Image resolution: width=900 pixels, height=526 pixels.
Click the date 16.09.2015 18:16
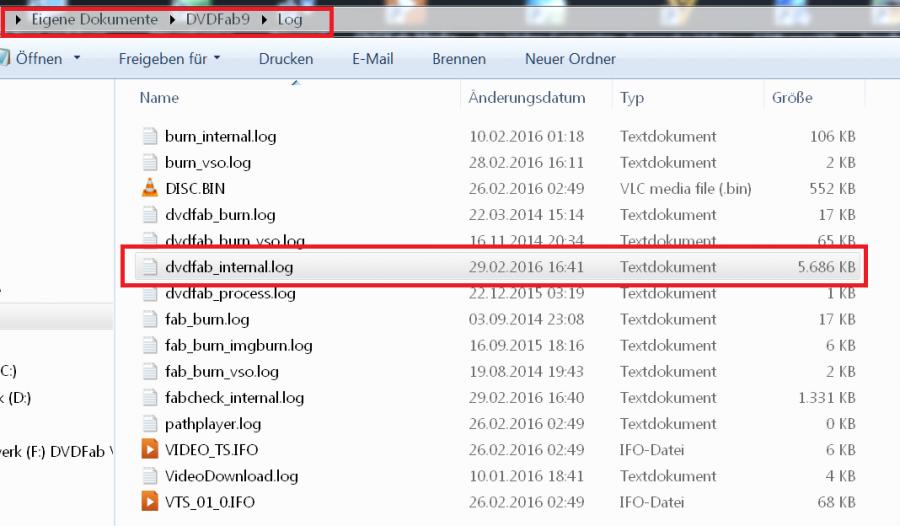(526, 346)
